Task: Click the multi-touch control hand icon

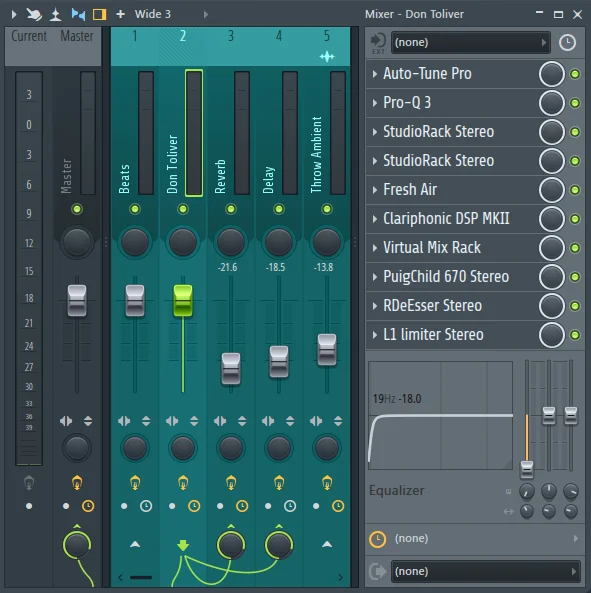Action: [x=34, y=14]
